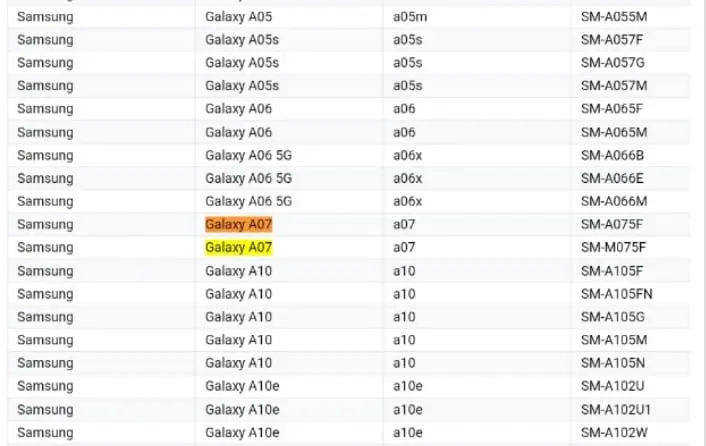The width and height of the screenshot is (706, 446).
Task: Select the SM-A102W model code
Action: pyautogui.click(x=614, y=432)
